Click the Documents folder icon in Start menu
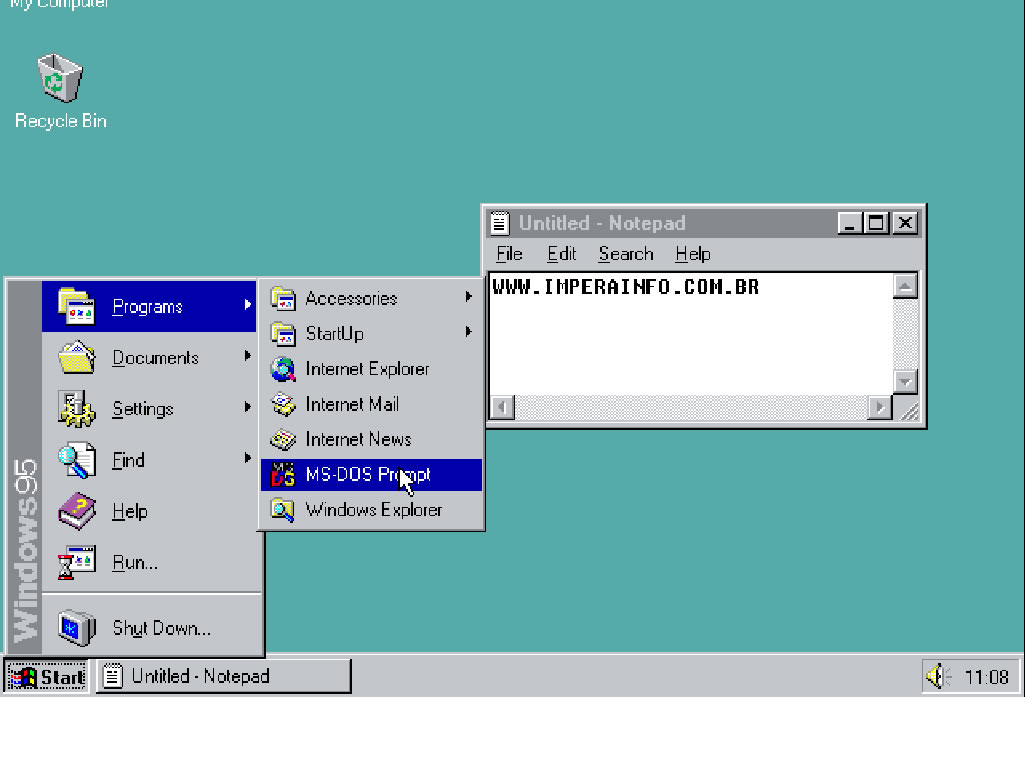Image resolution: width=1025 pixels, height=768 pixels. tap(76, 357)
